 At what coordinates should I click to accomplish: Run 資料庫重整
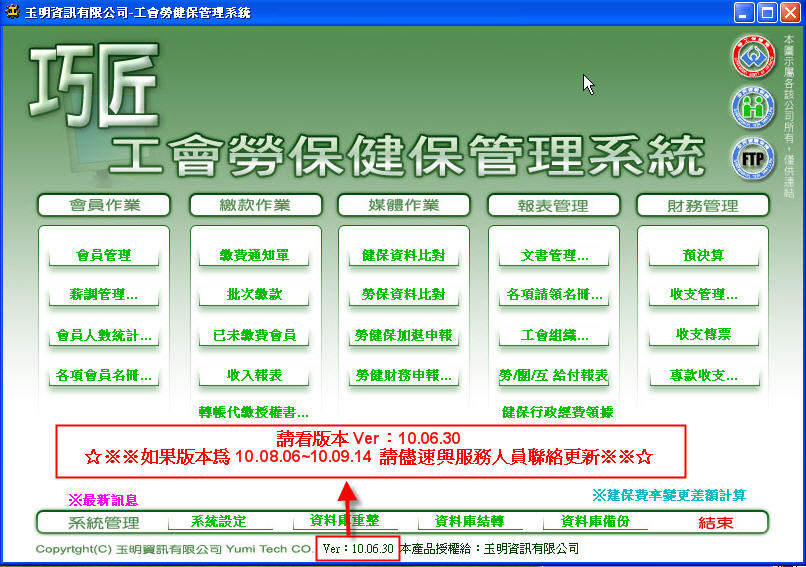[344, 521]
